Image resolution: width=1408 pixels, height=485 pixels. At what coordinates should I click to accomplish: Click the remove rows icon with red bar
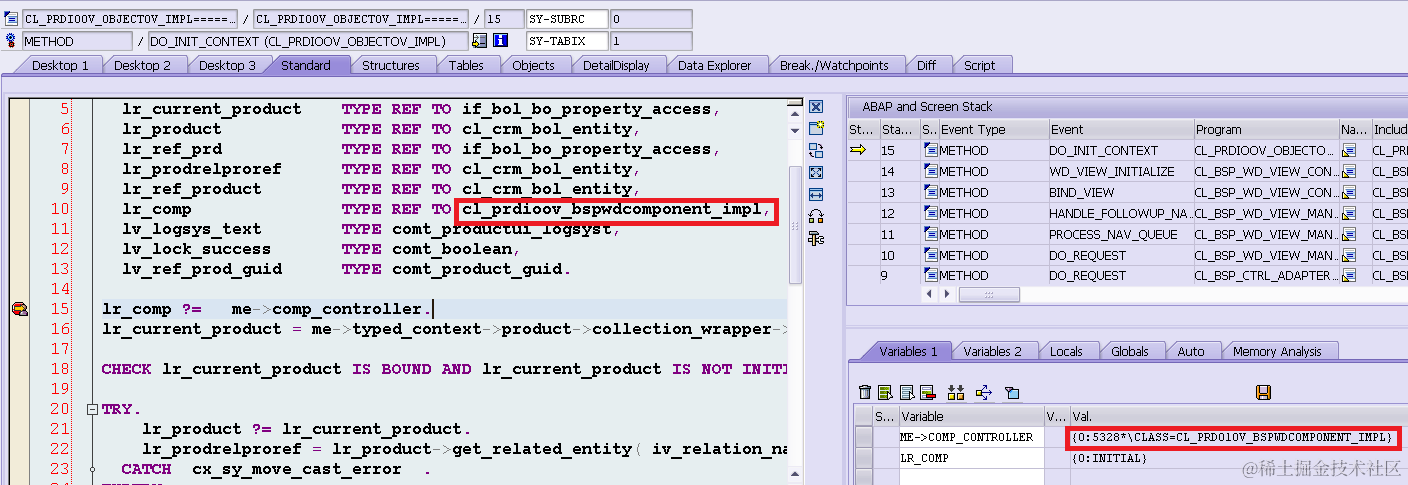[x=927, y=392]
